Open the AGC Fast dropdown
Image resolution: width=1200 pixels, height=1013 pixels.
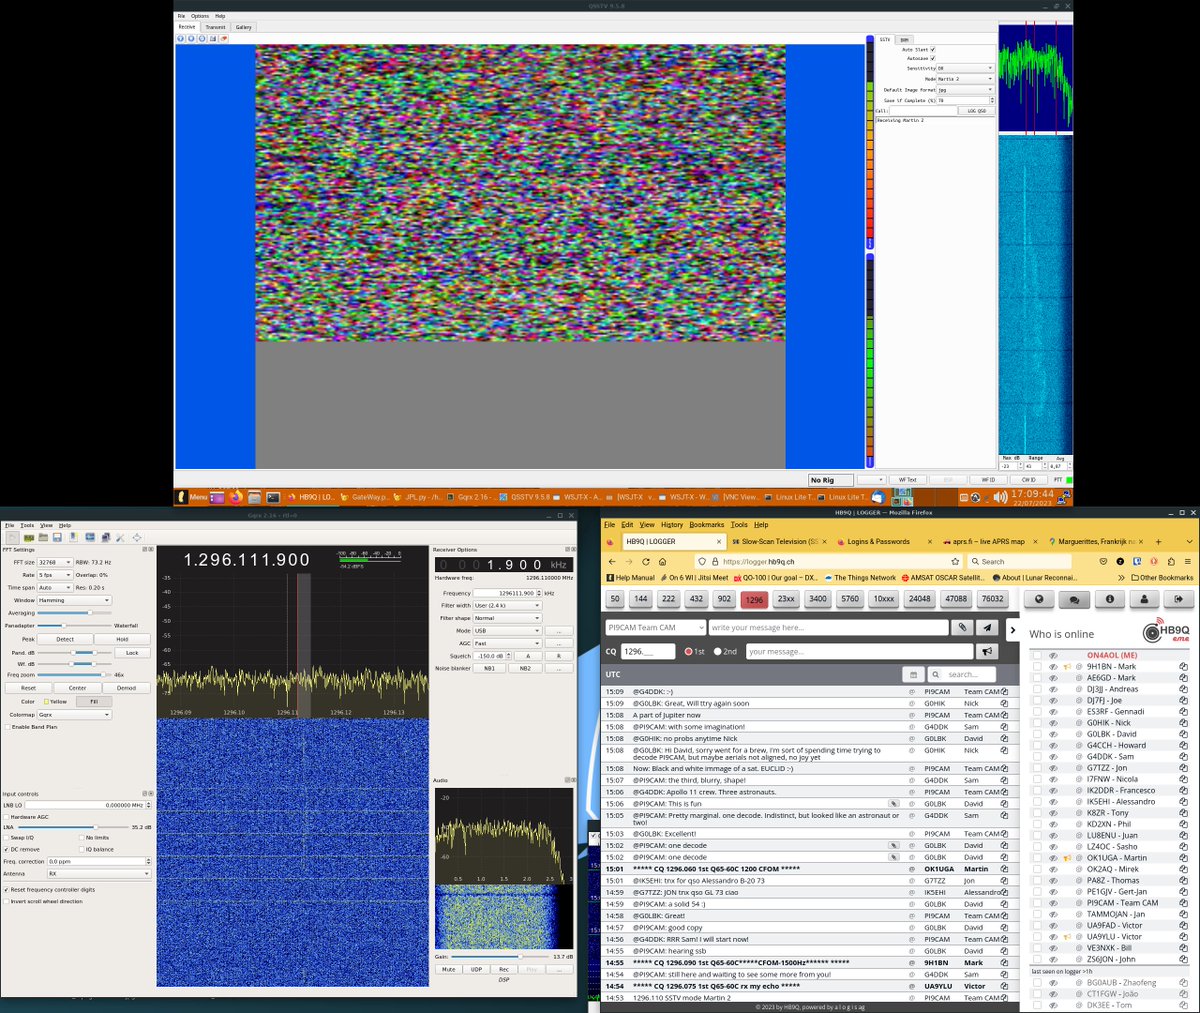point(507,643)
